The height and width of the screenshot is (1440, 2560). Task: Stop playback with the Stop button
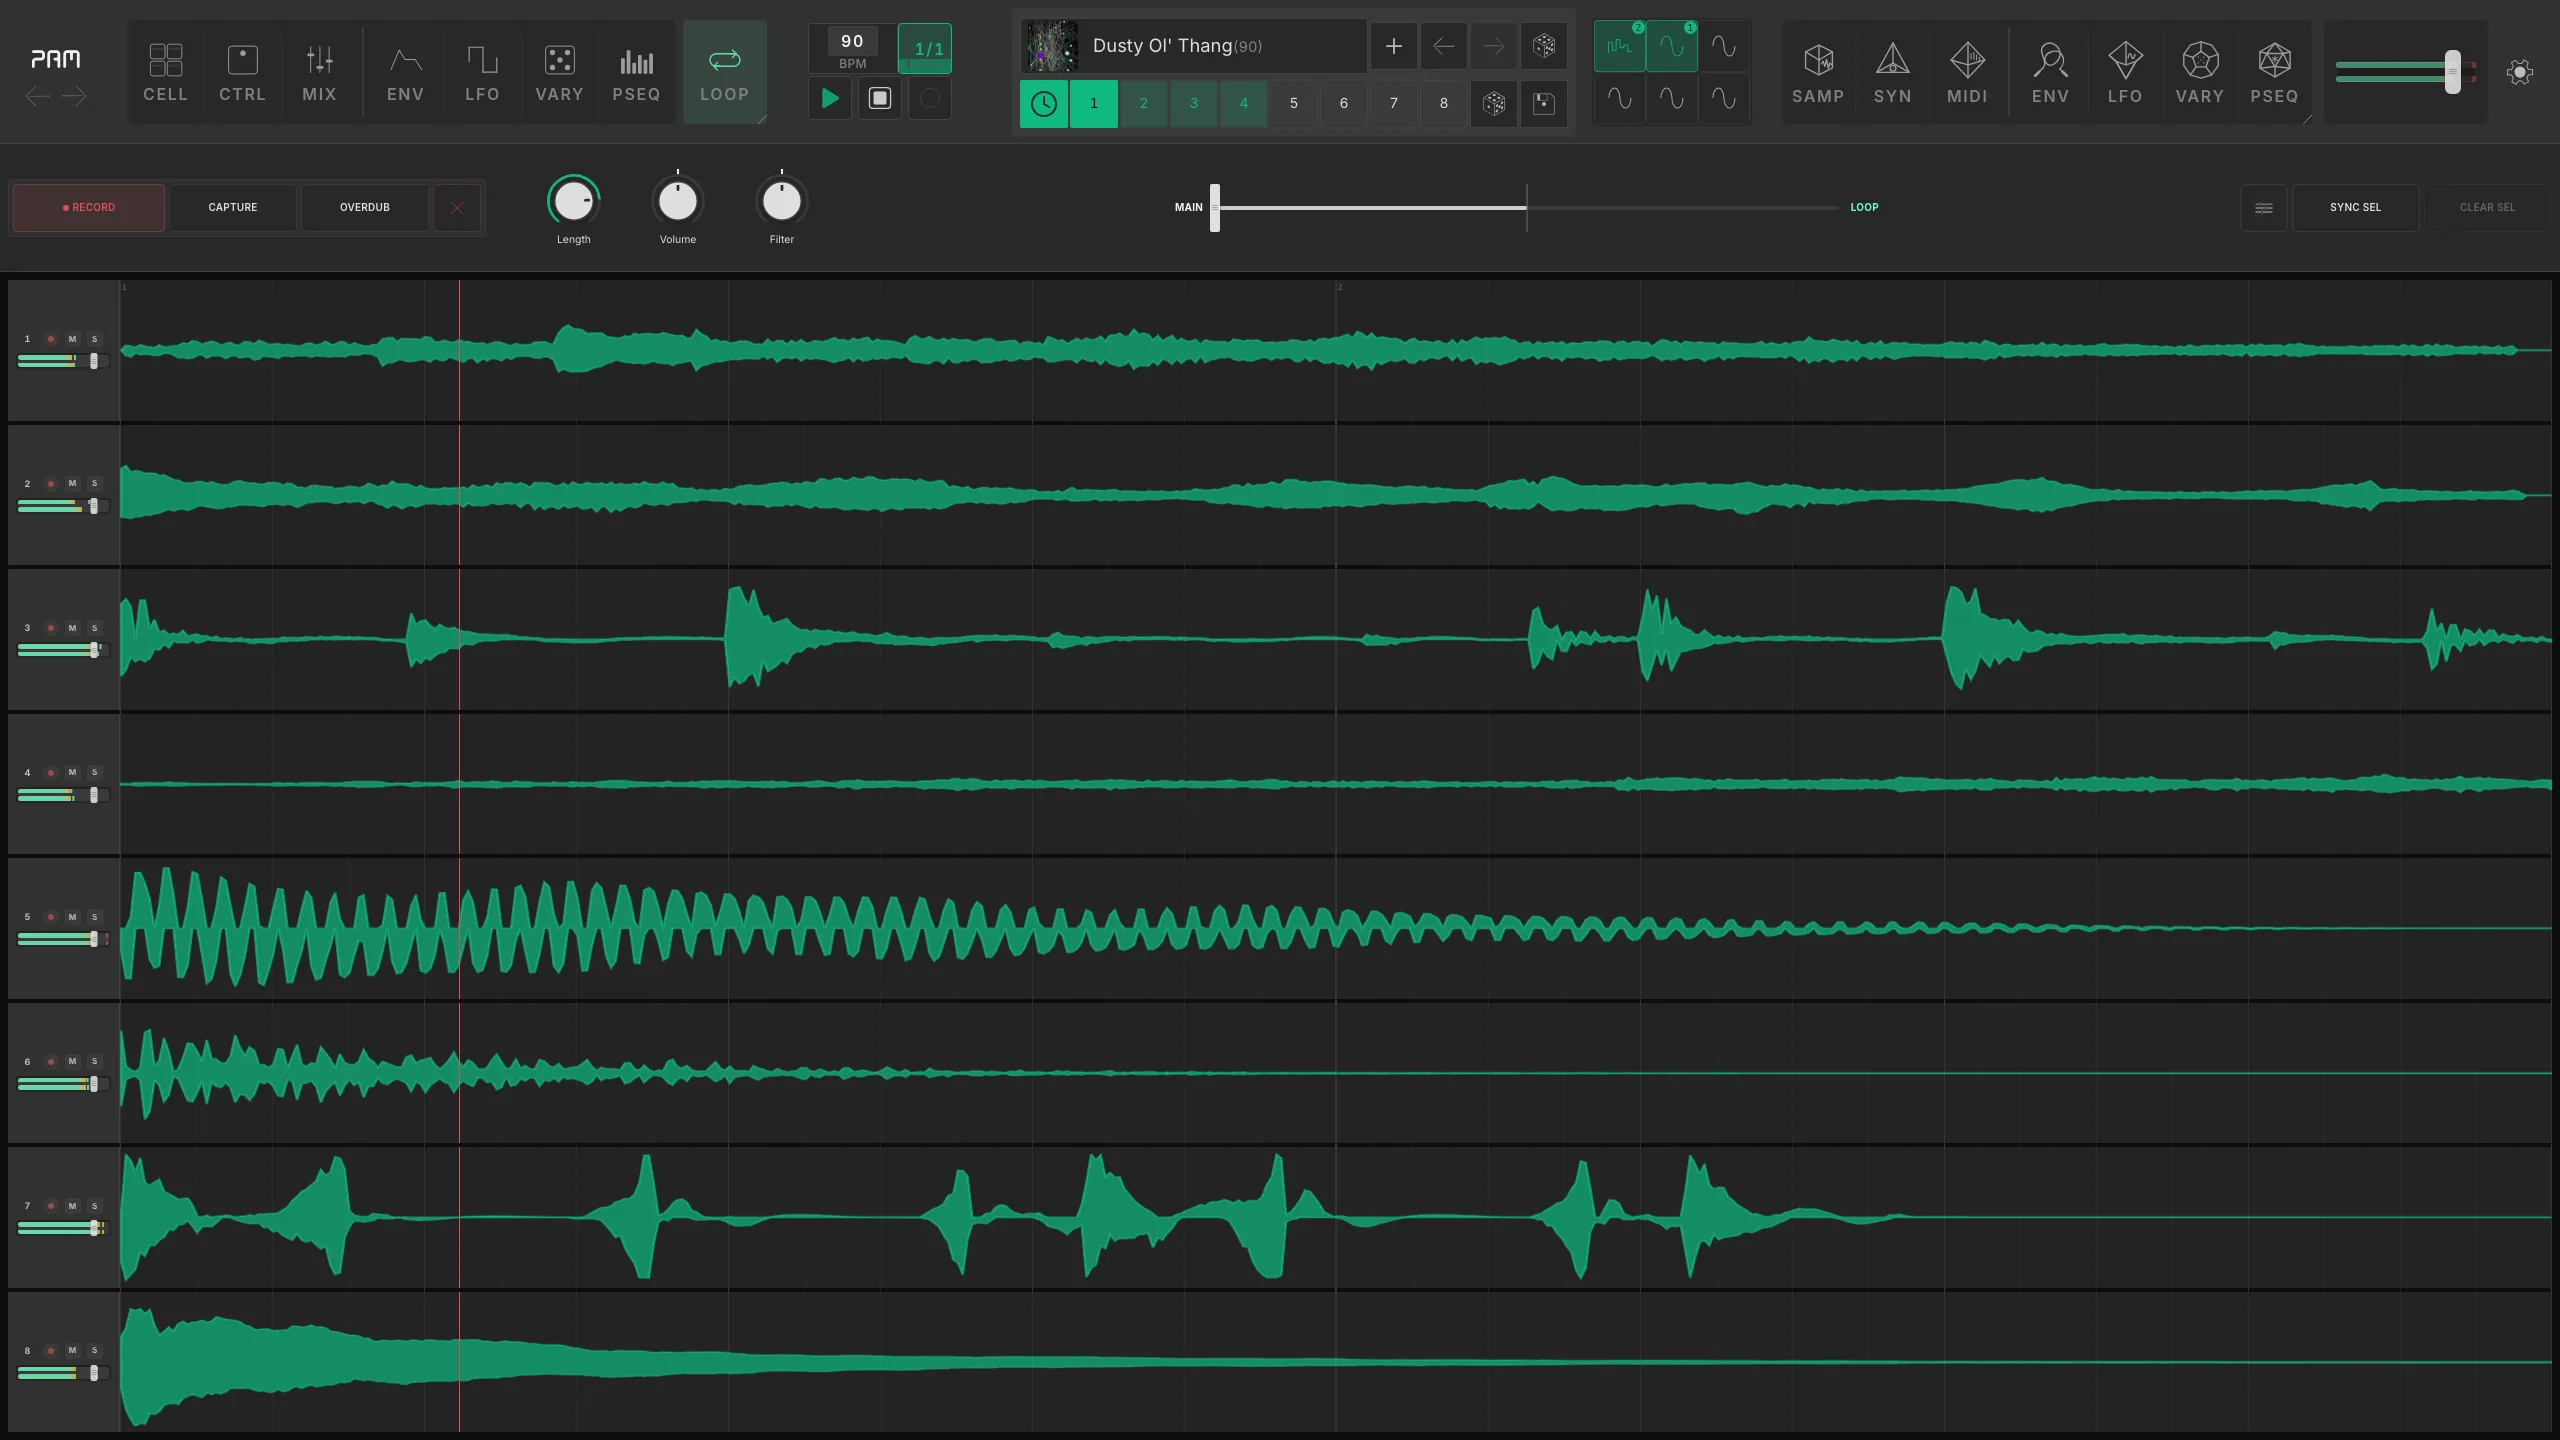880,98
